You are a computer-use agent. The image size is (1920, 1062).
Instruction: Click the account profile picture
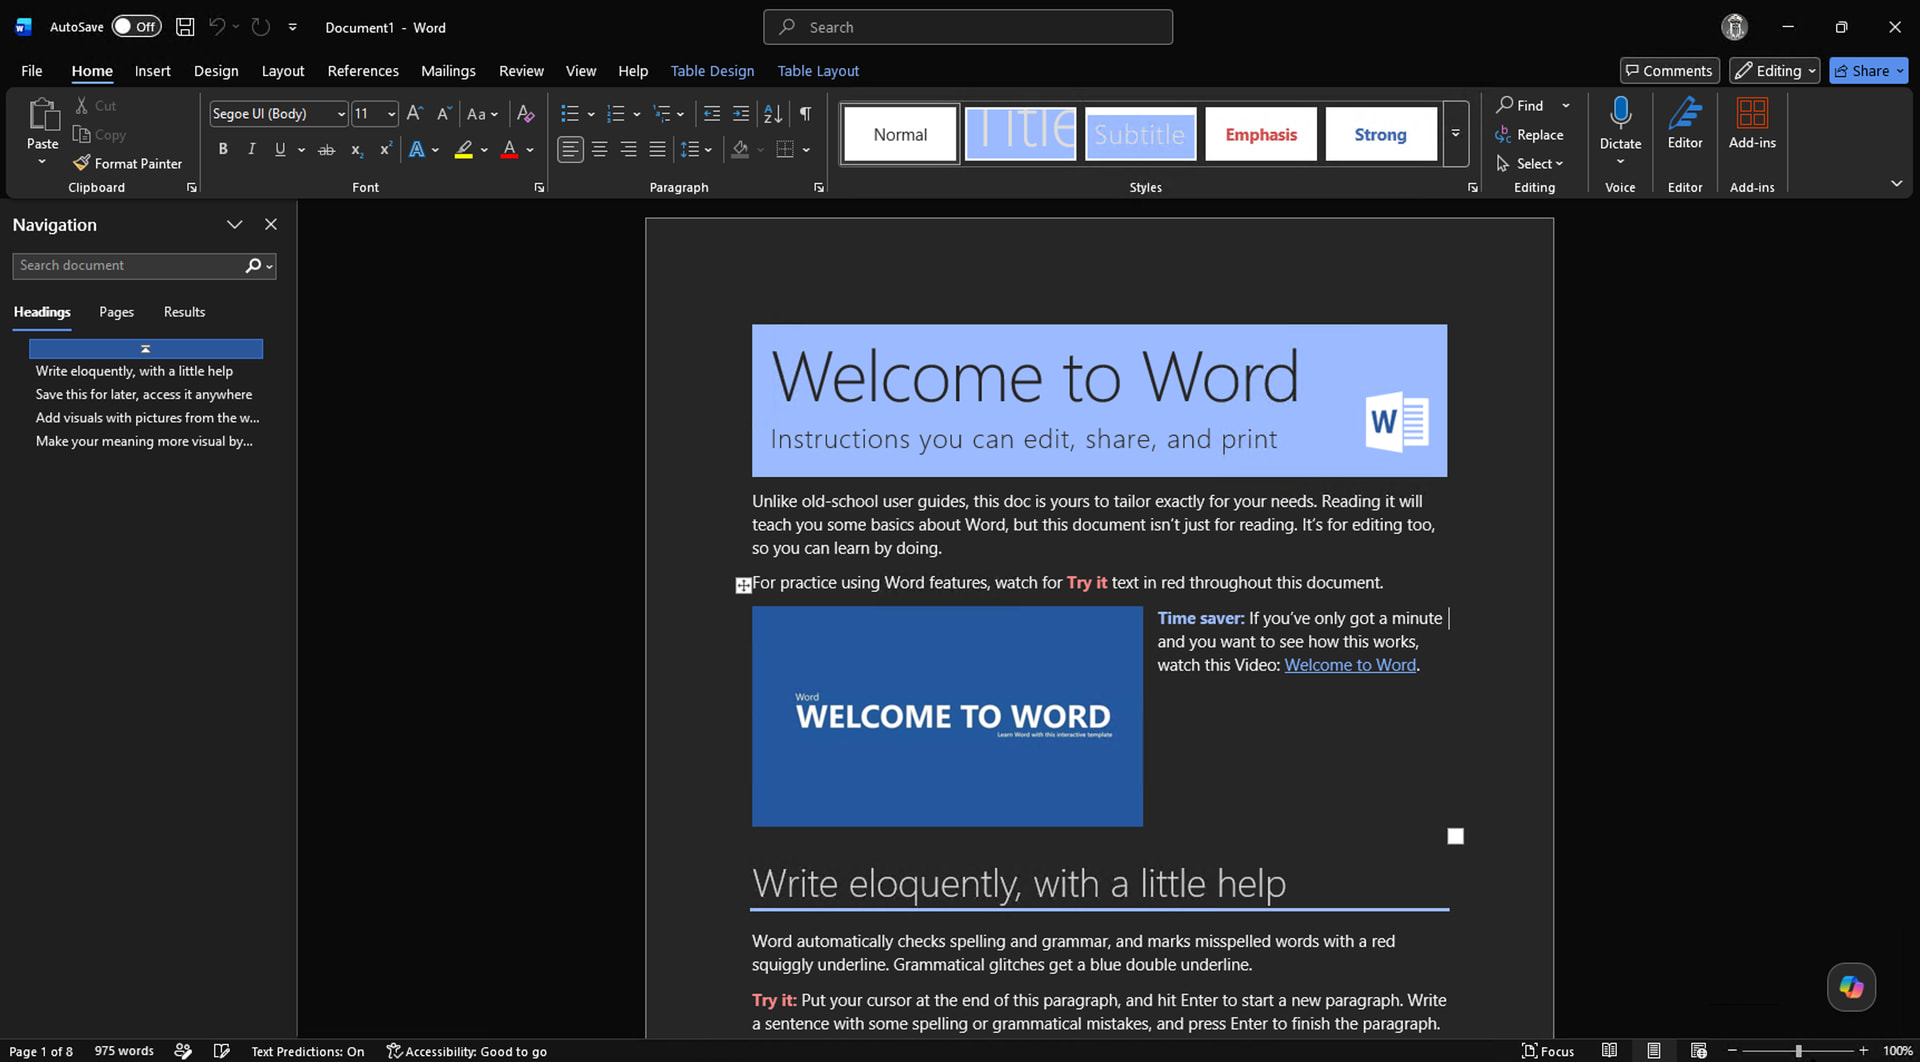click(1734, 27)
